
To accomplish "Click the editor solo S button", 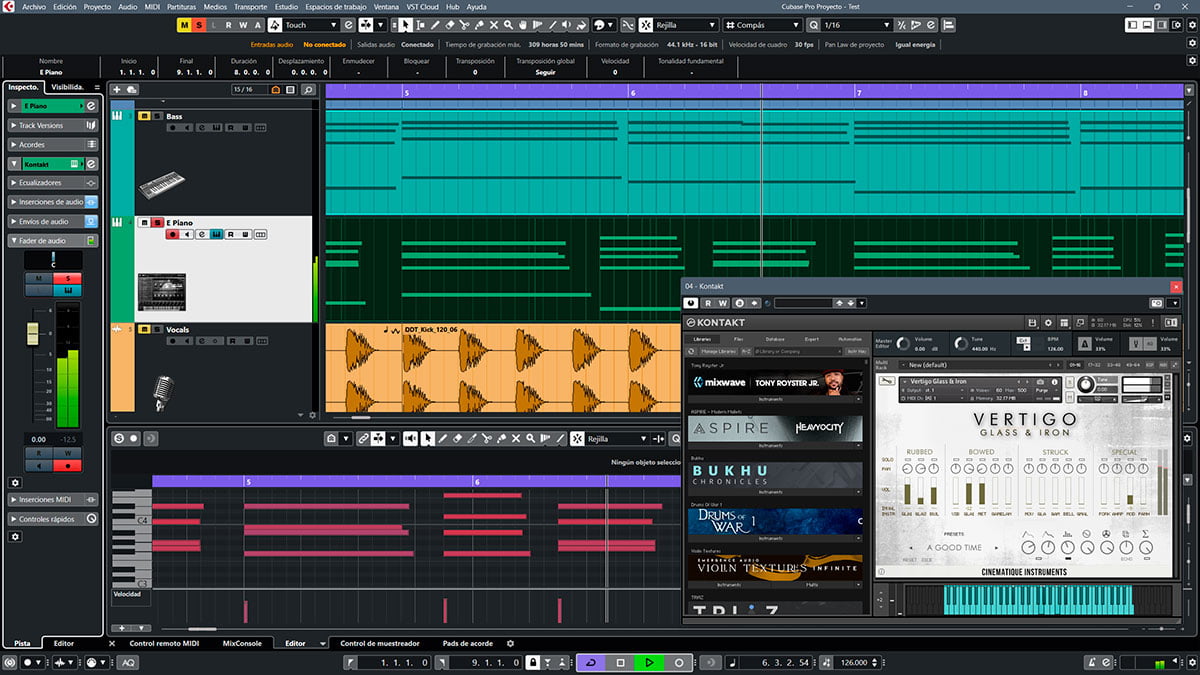I will pyautogui.click(x=119, y=438).
